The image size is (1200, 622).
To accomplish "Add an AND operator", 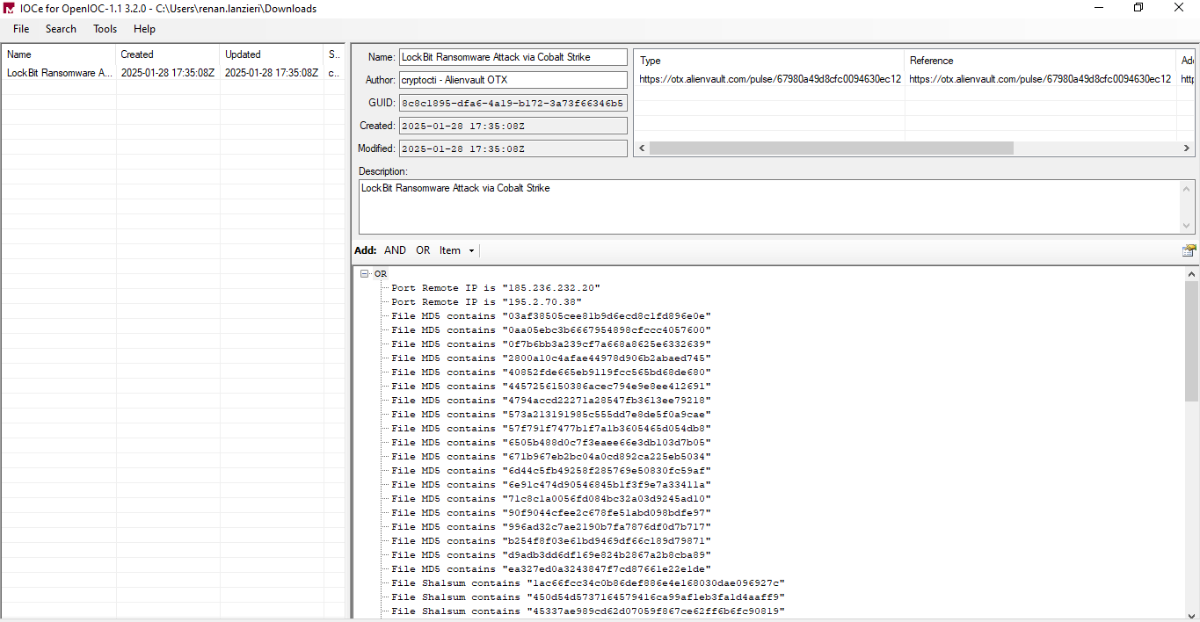I will (395, 250).
